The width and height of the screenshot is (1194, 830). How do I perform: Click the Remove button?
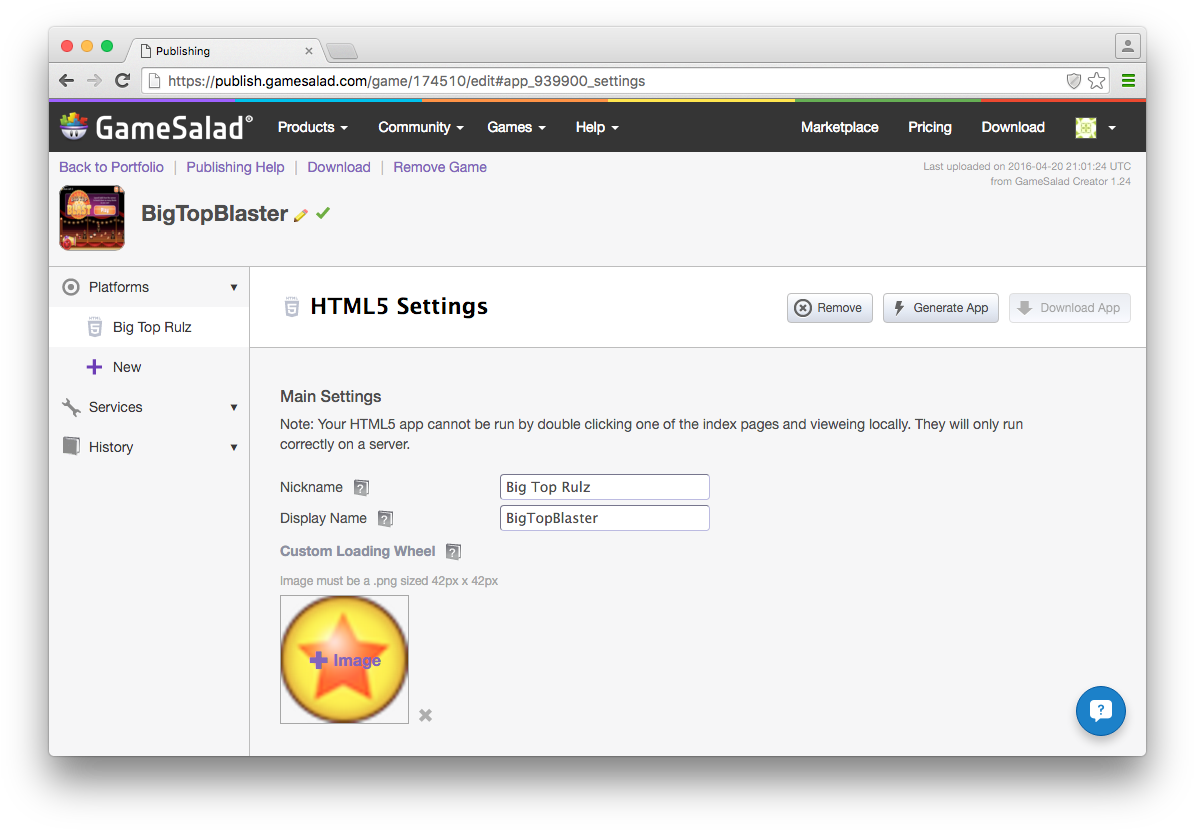tap(829, 308)
